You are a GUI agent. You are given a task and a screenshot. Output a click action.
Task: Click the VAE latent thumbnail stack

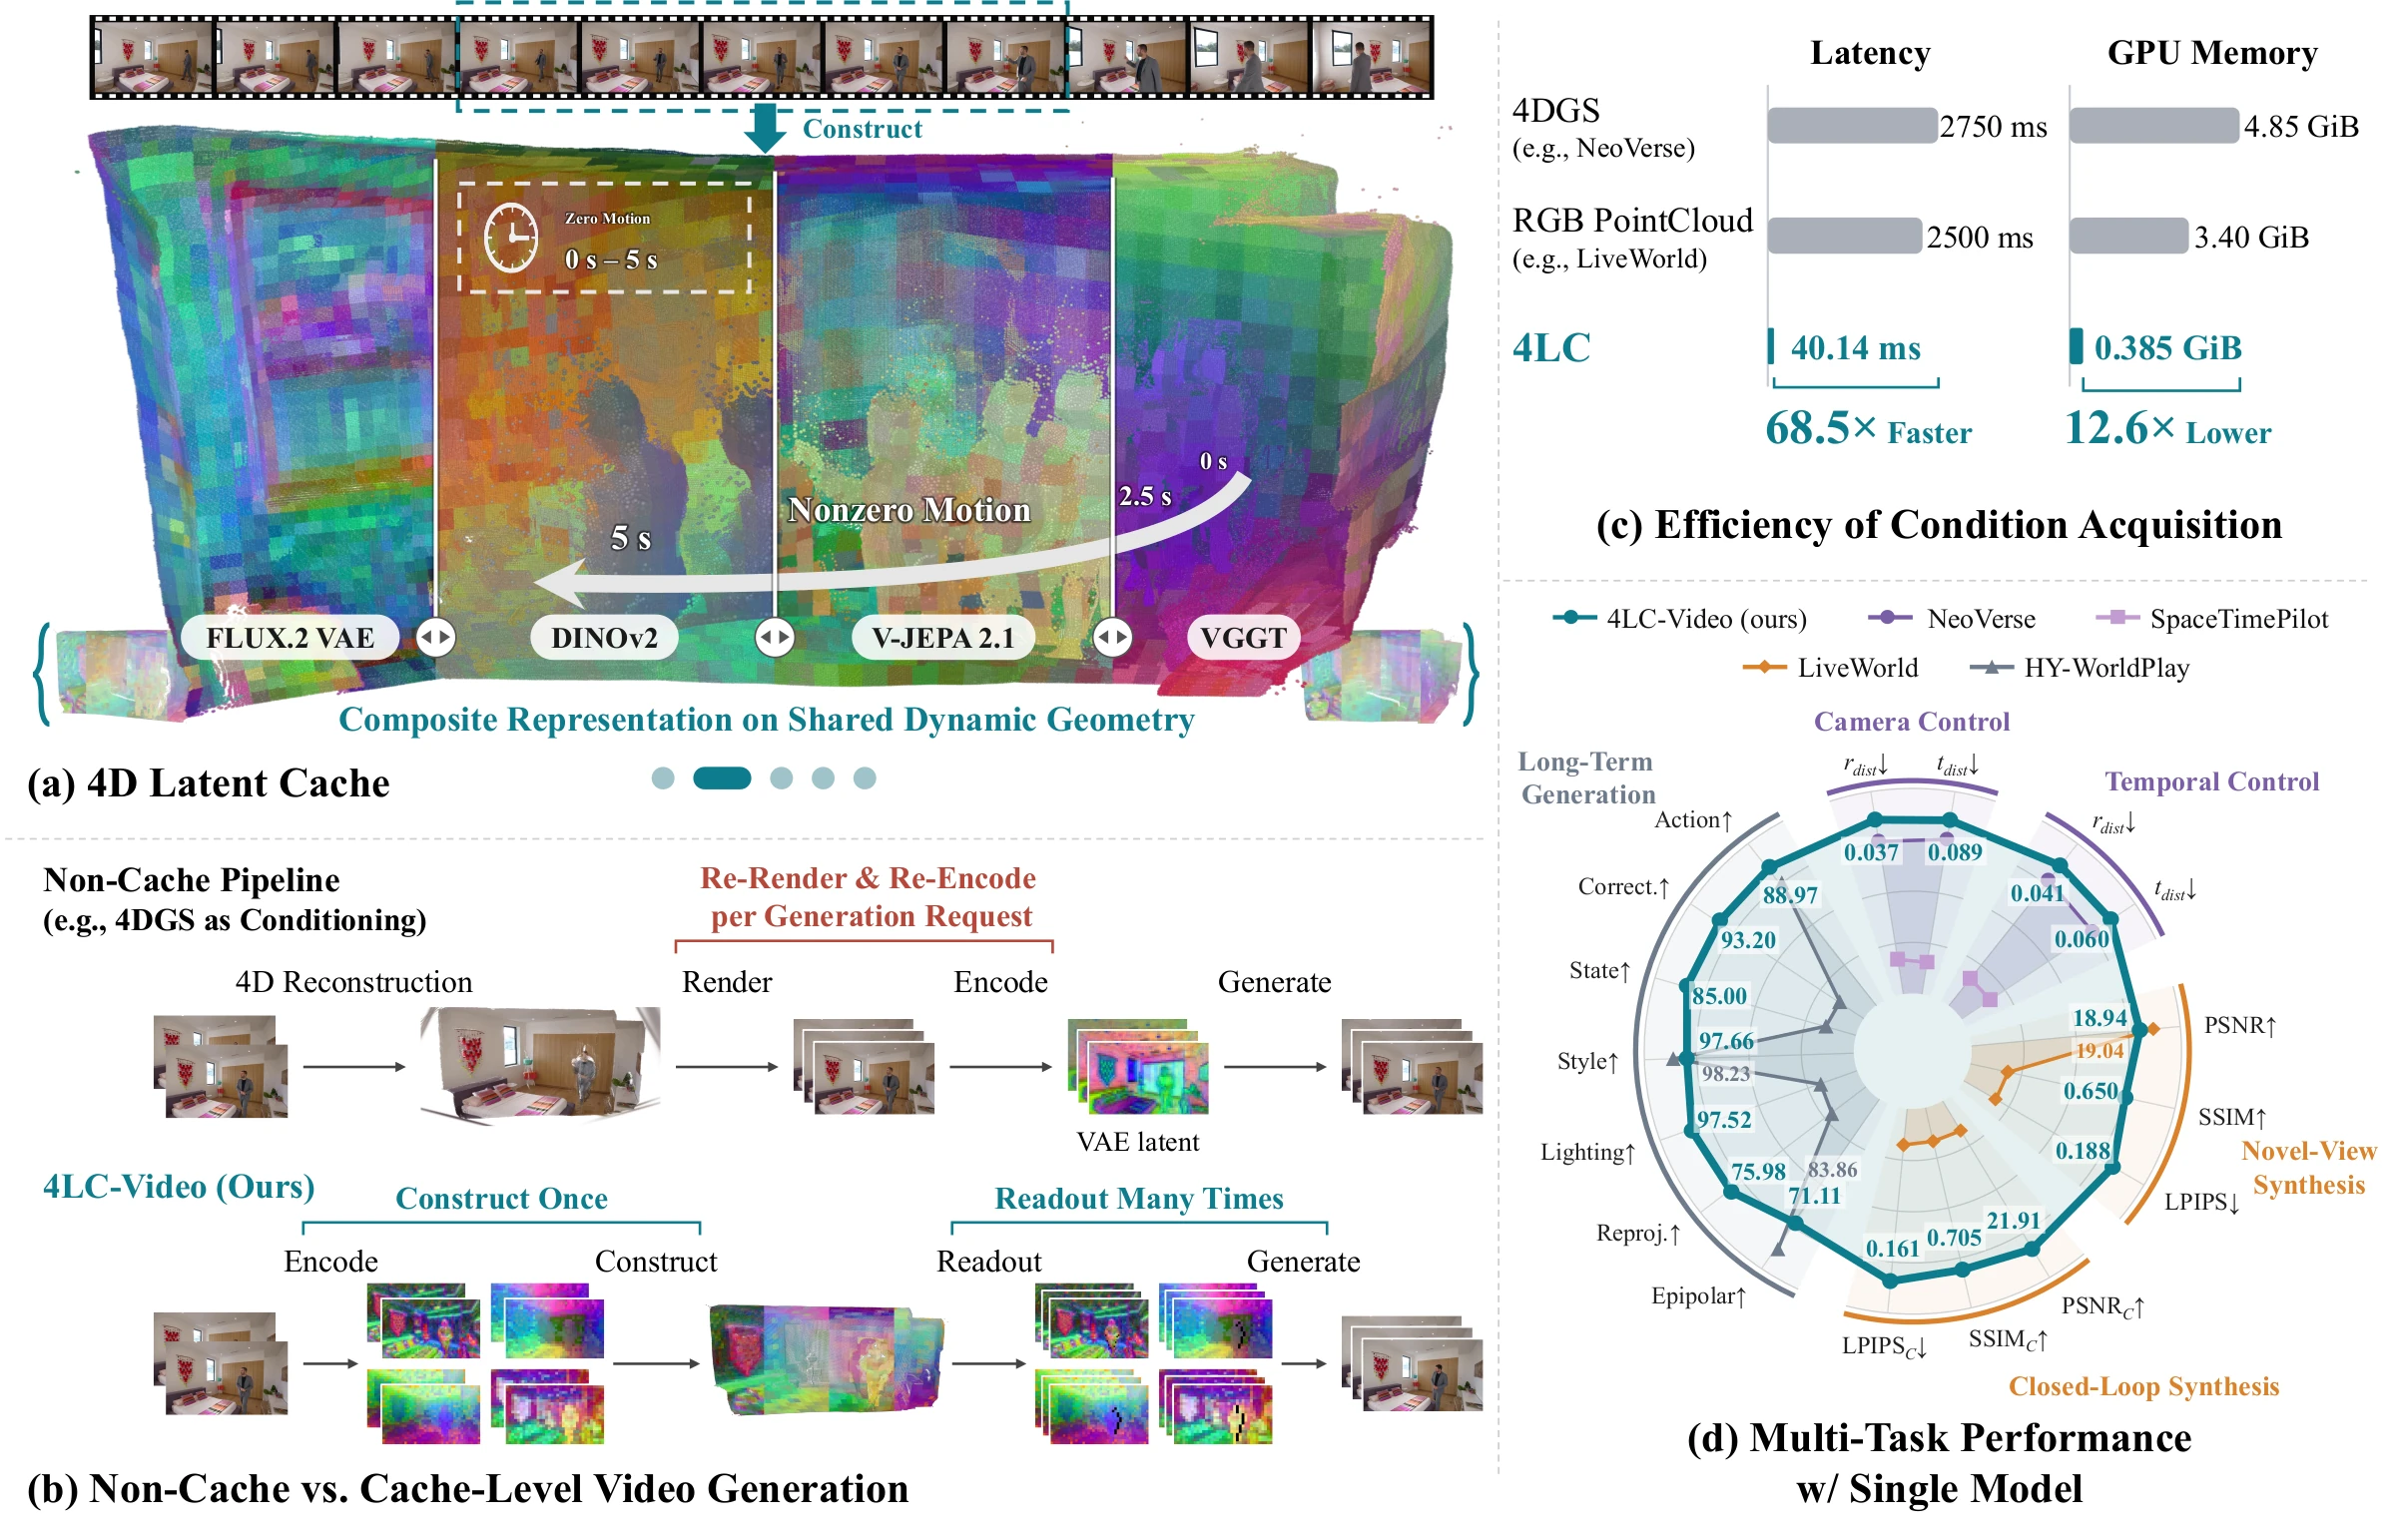point(1138,1067)
